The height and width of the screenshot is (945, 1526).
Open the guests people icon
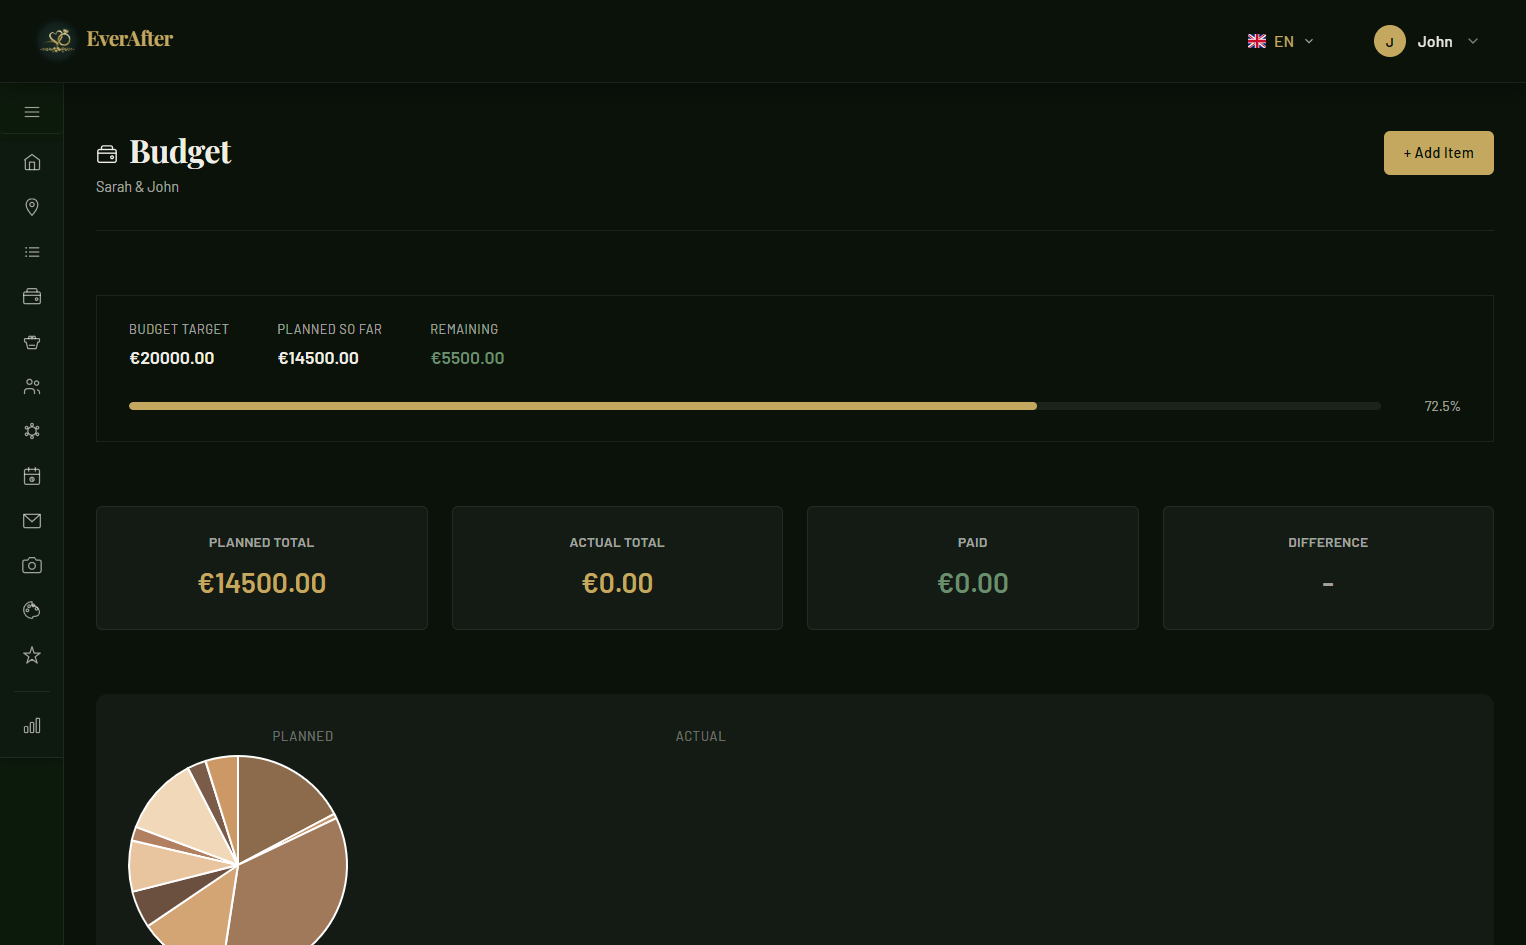click(x=32, y=386)
